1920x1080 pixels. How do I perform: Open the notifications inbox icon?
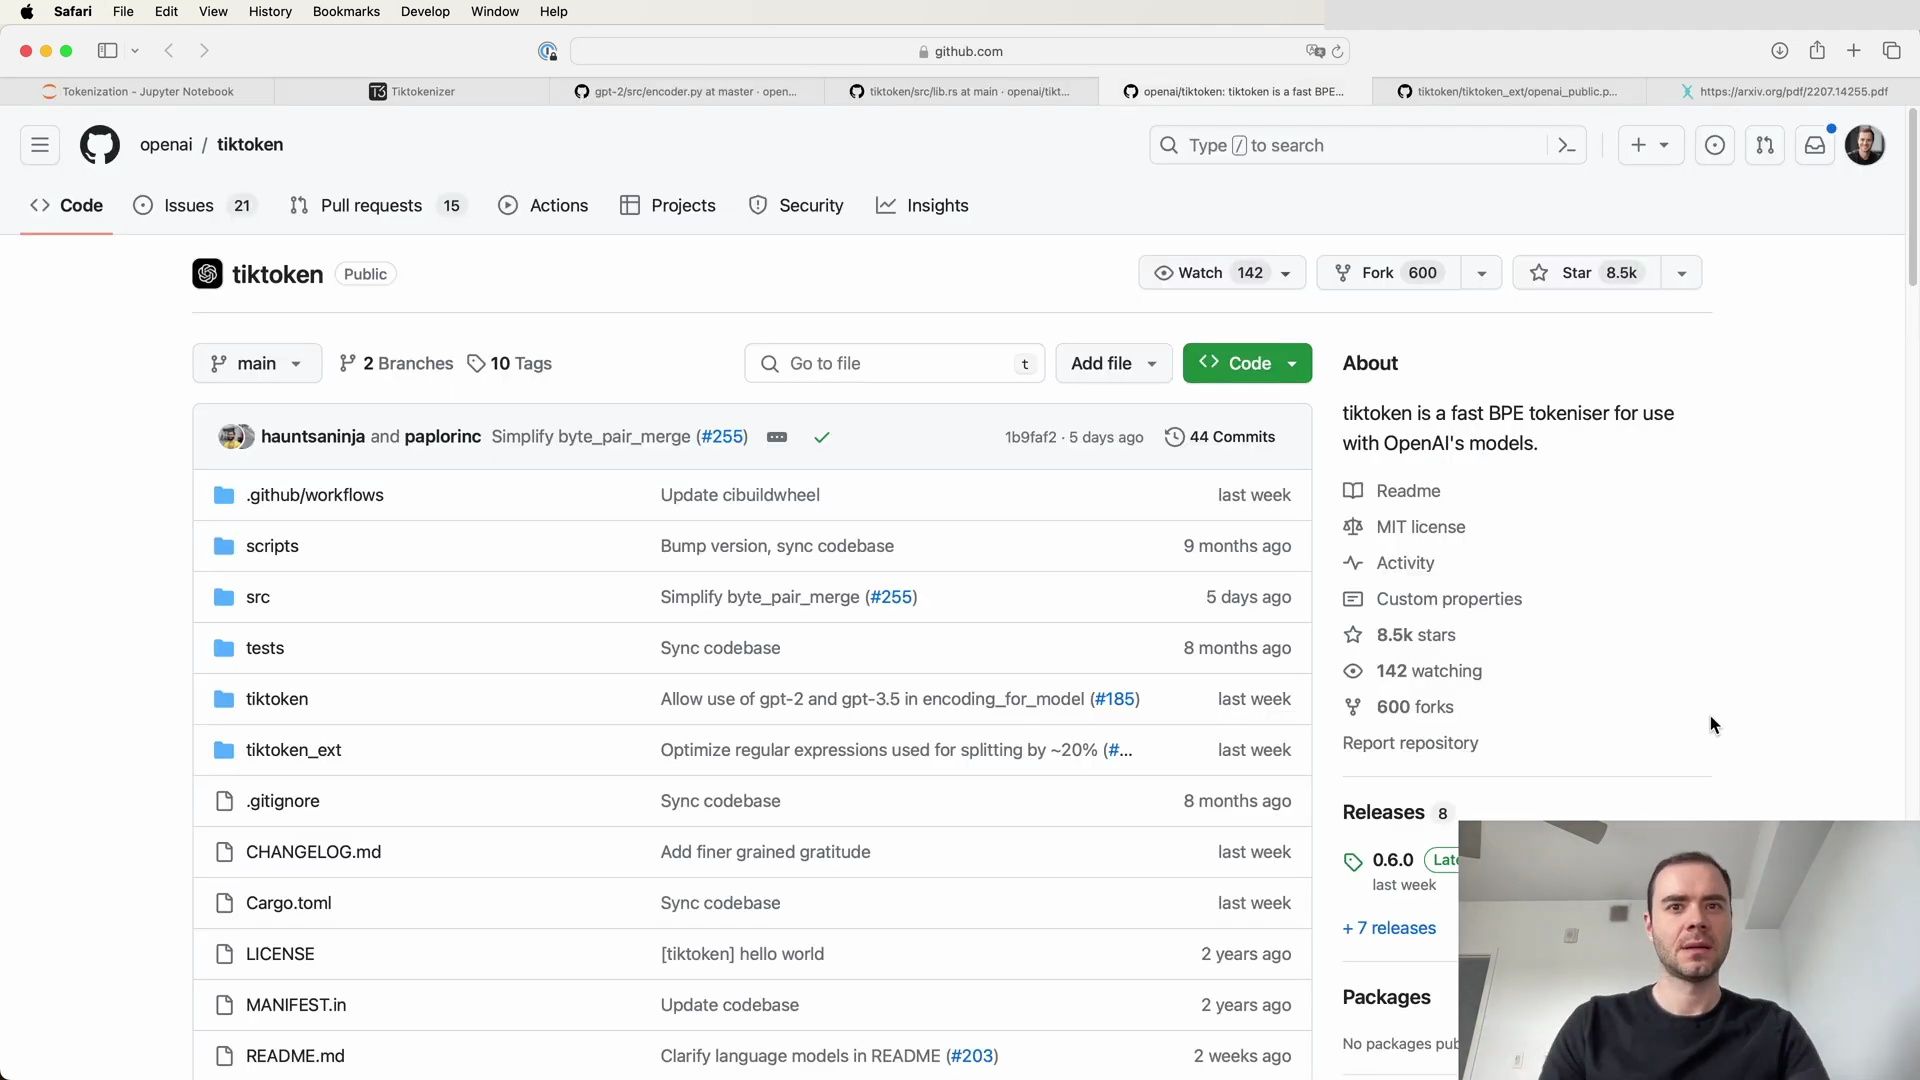point(1815,145)
